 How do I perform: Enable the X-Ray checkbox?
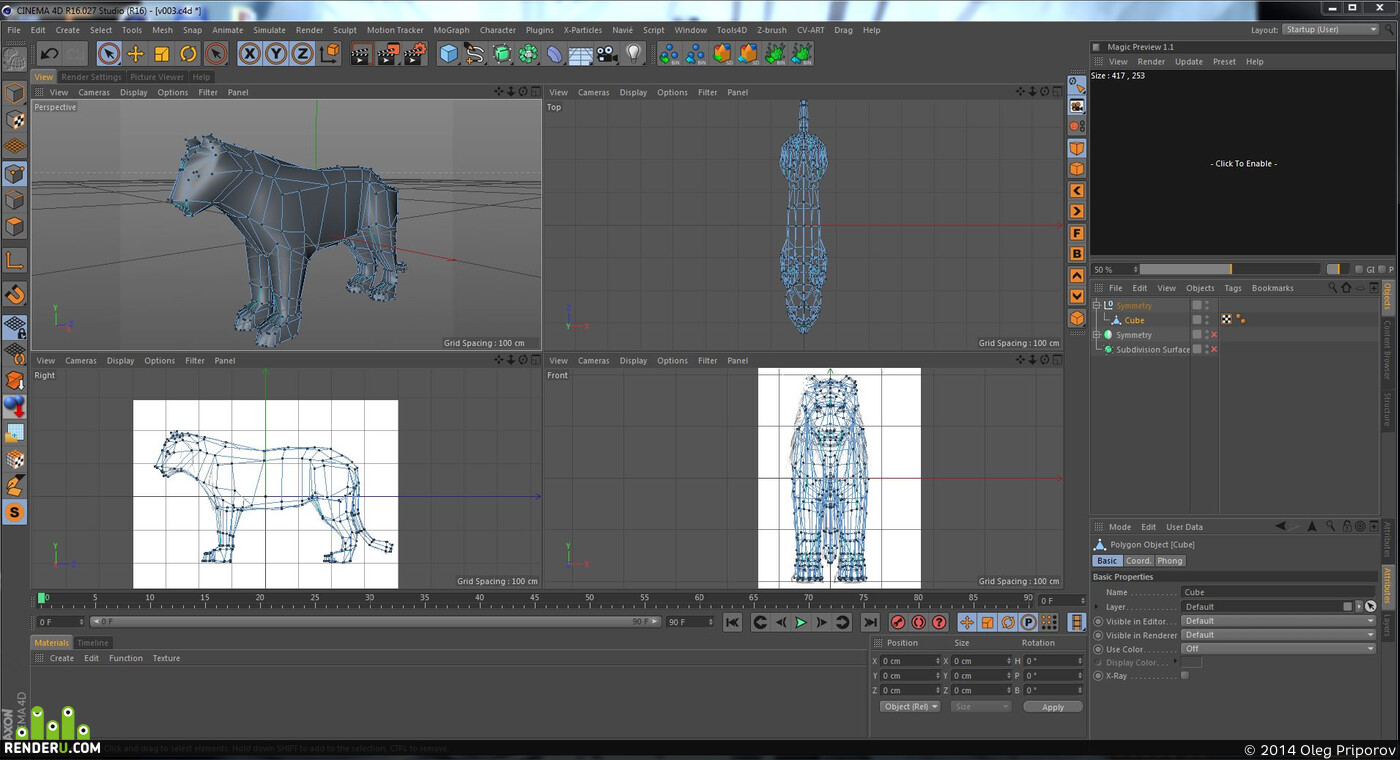[x=1185, y=676]
